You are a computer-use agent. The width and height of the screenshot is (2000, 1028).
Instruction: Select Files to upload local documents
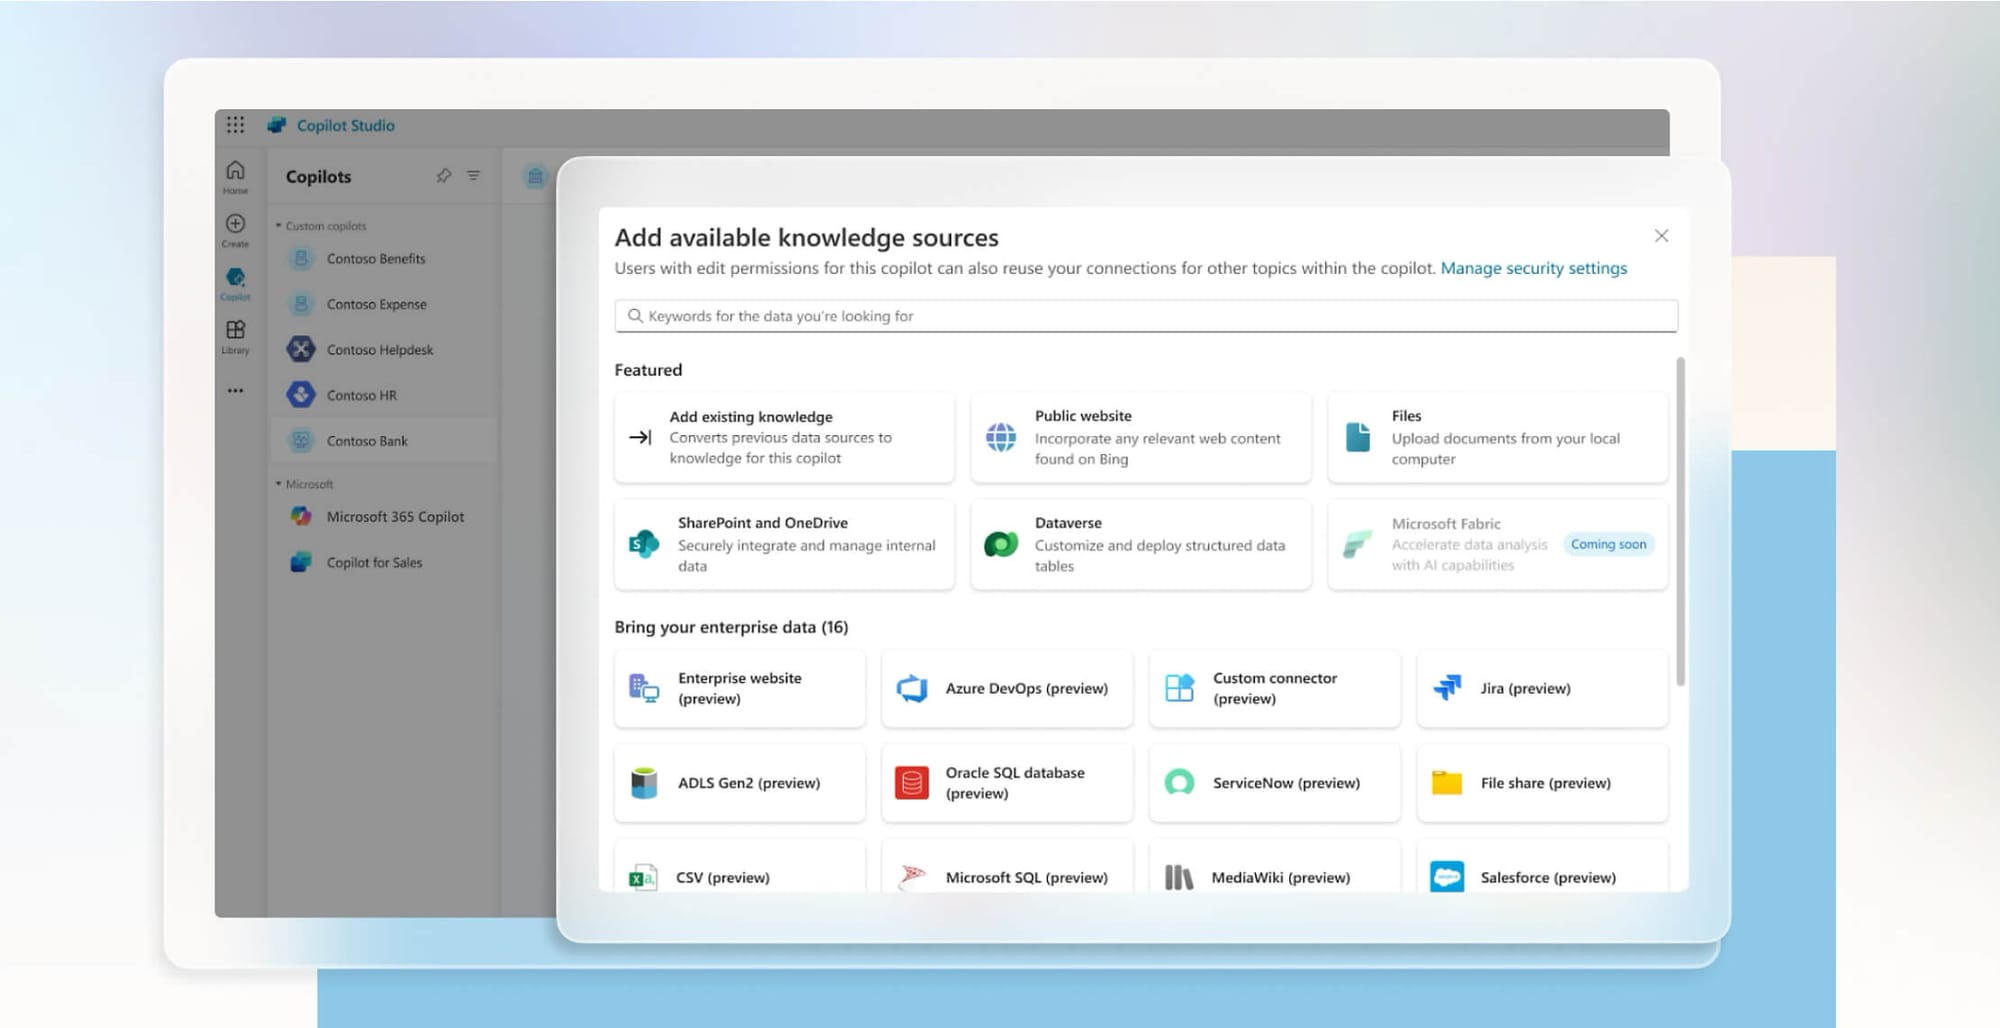pyautogui.click(x=1496, y=437)
